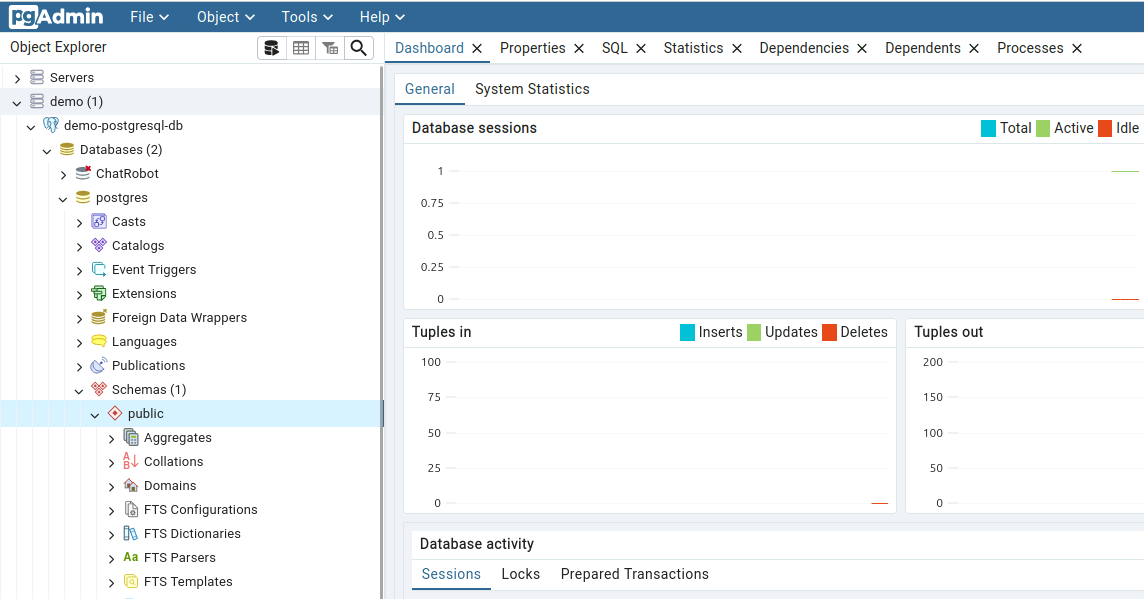Expand the Servers tree node
The height and width of the screenshot is (599, 1144).
click(x=17, y=78)
